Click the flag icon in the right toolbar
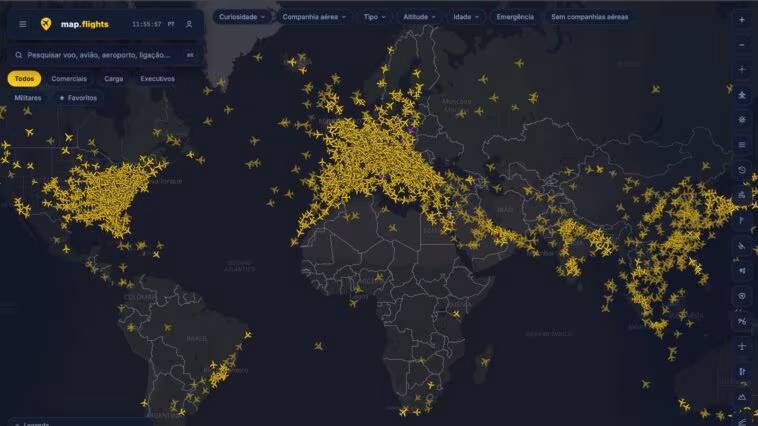The width and height of the screenshot is (758, 426). pyautogui.click(x=742, y=220)
